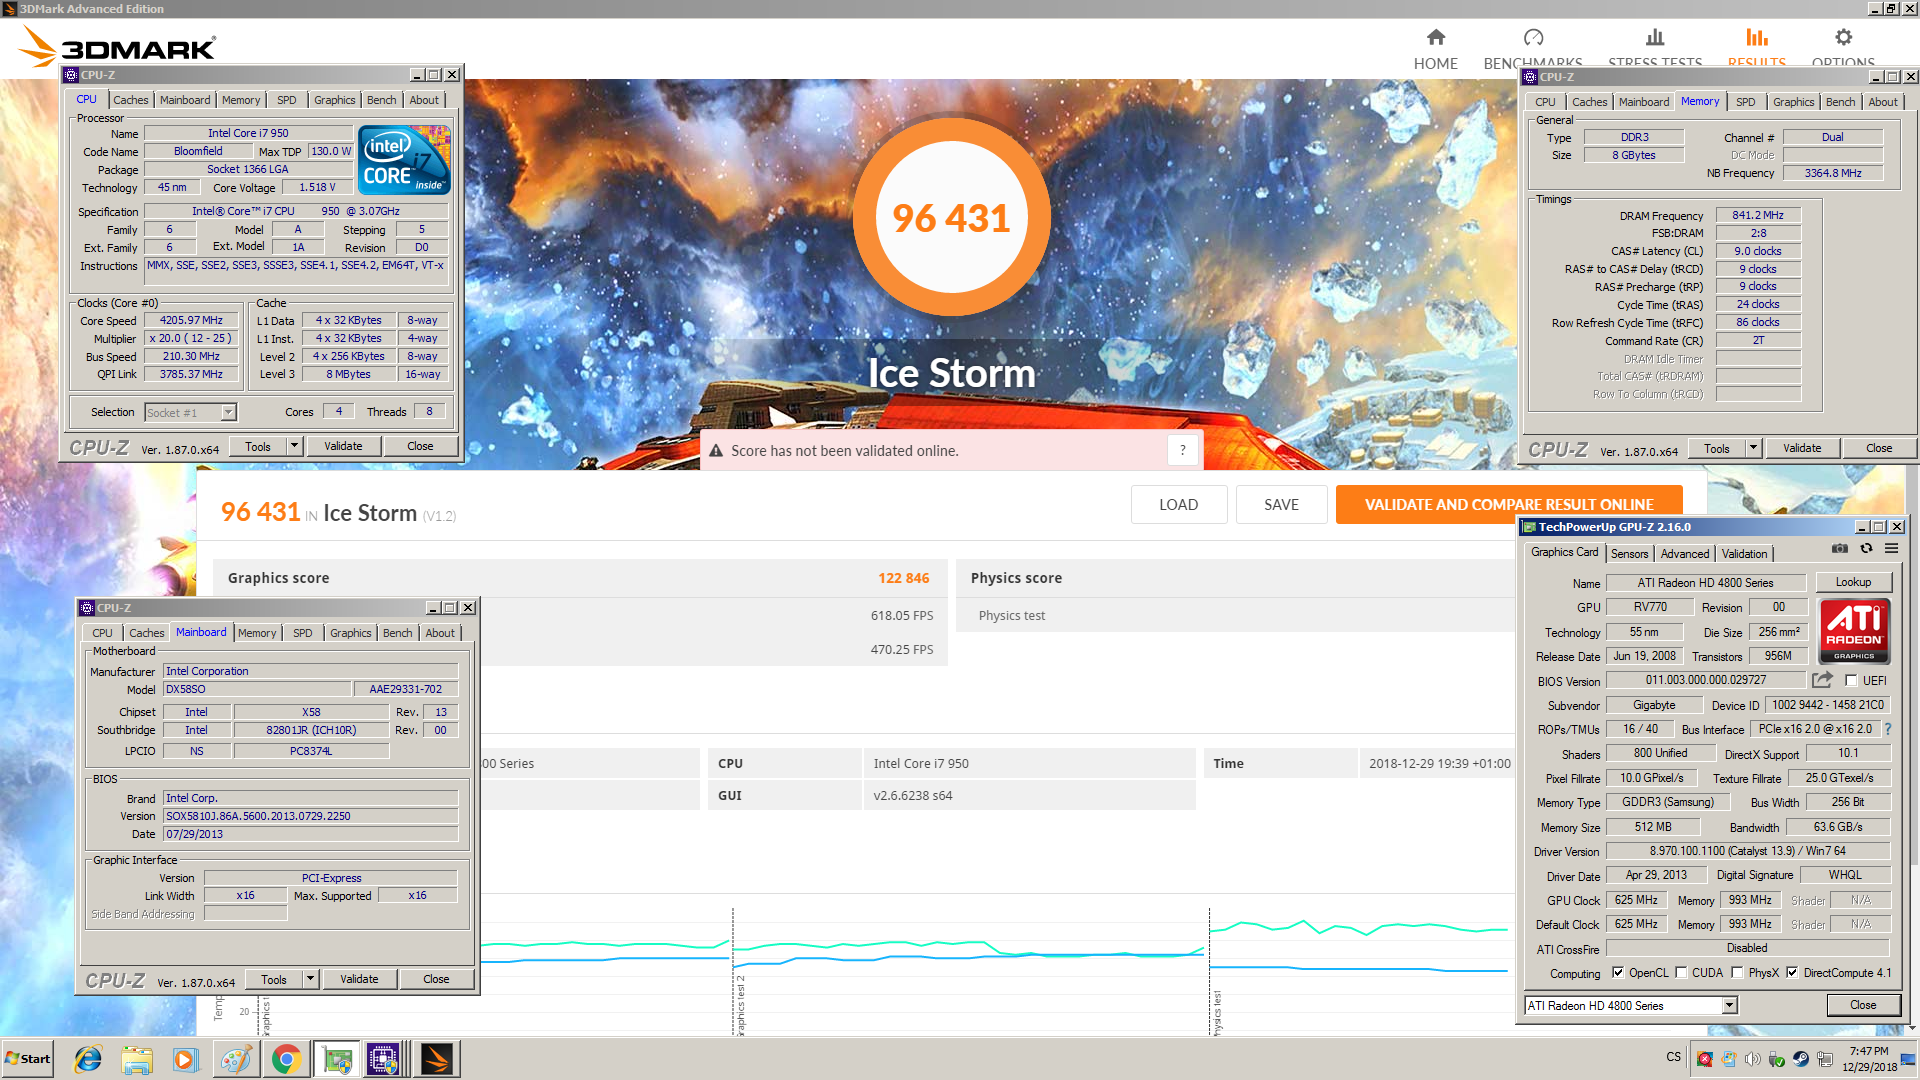Toggle the UEFI checkbox in GPU-Z
Image resolution: width=1920 pixels, height=1080 pixels.
1851,681
